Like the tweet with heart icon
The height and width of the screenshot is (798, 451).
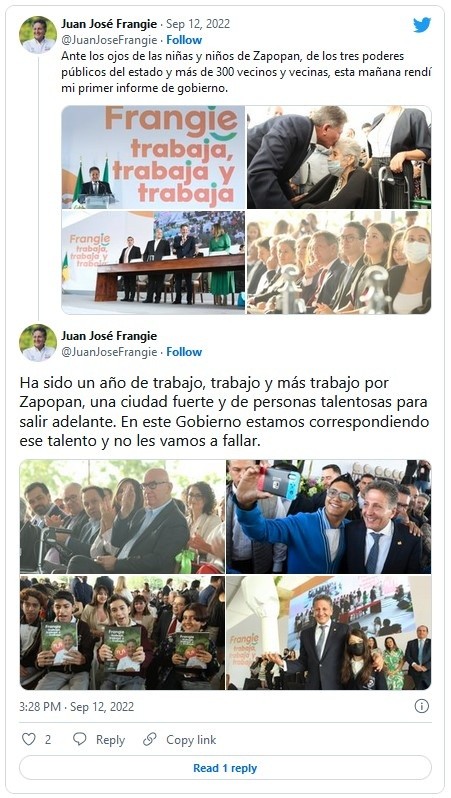tap(29, 739)
